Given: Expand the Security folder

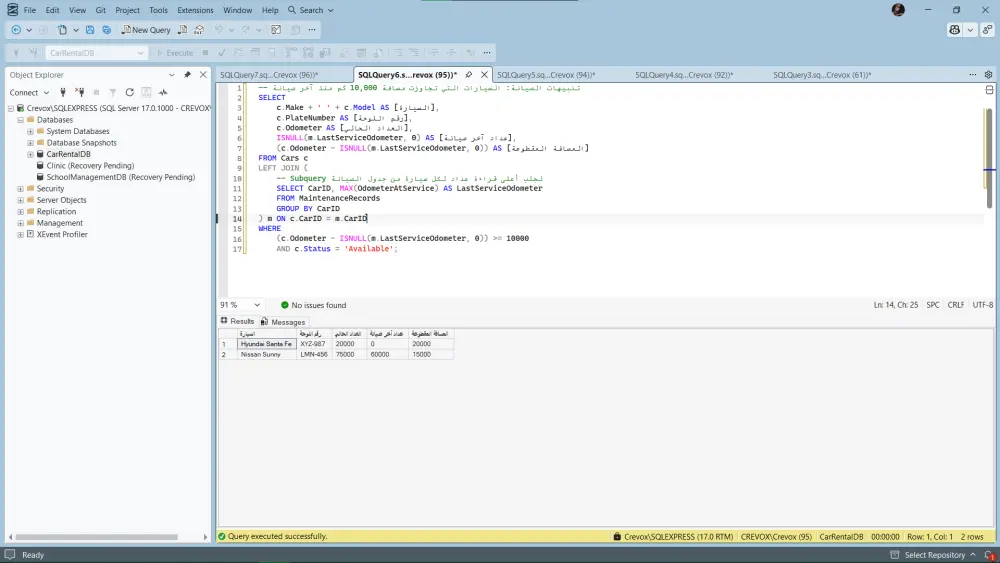Looking at the screenshot, I should click(20, 189).
